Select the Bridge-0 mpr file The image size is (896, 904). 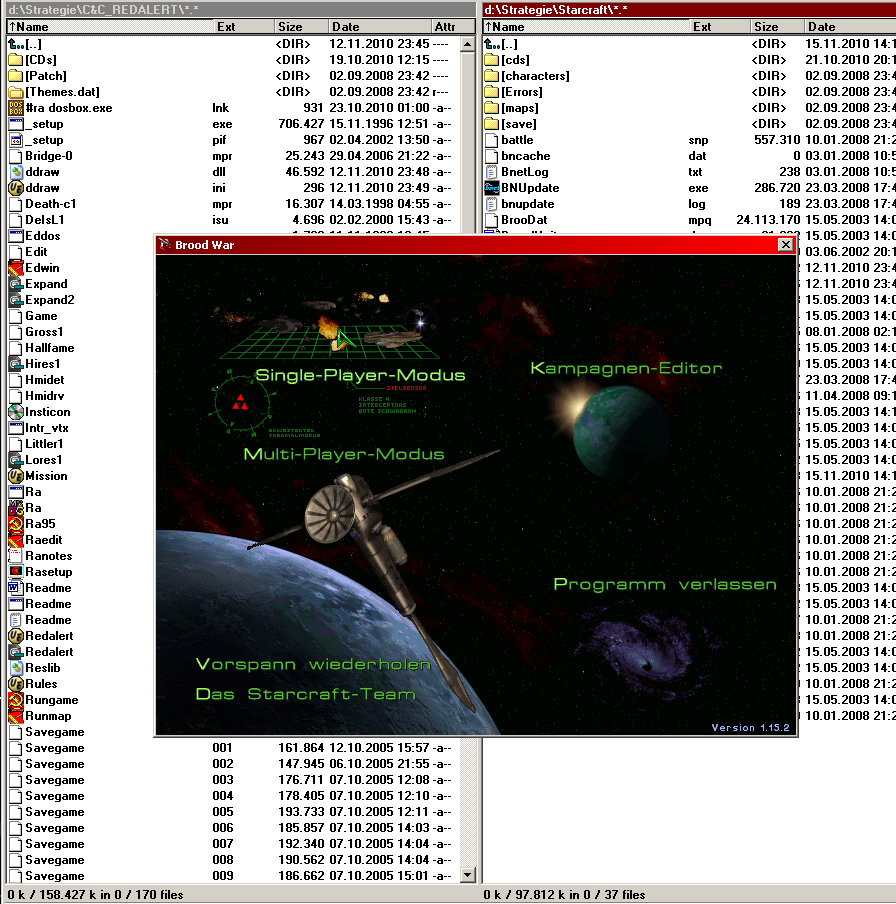pyautogui.click(x=233, y=156)
